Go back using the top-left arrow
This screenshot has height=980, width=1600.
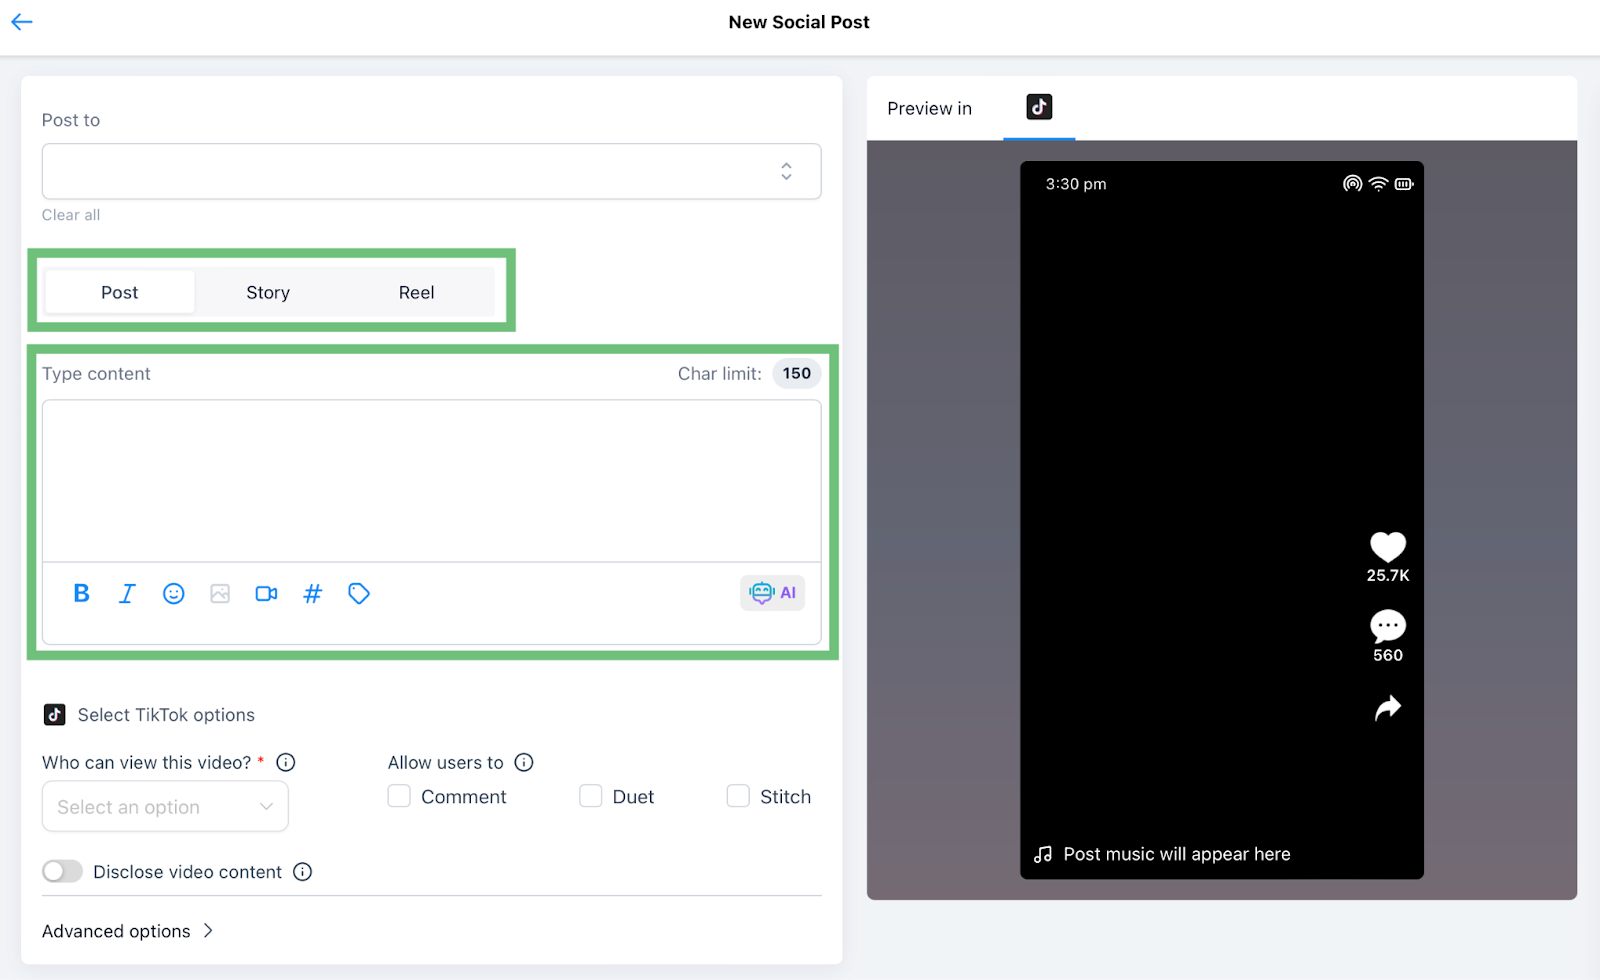[22, 22]
